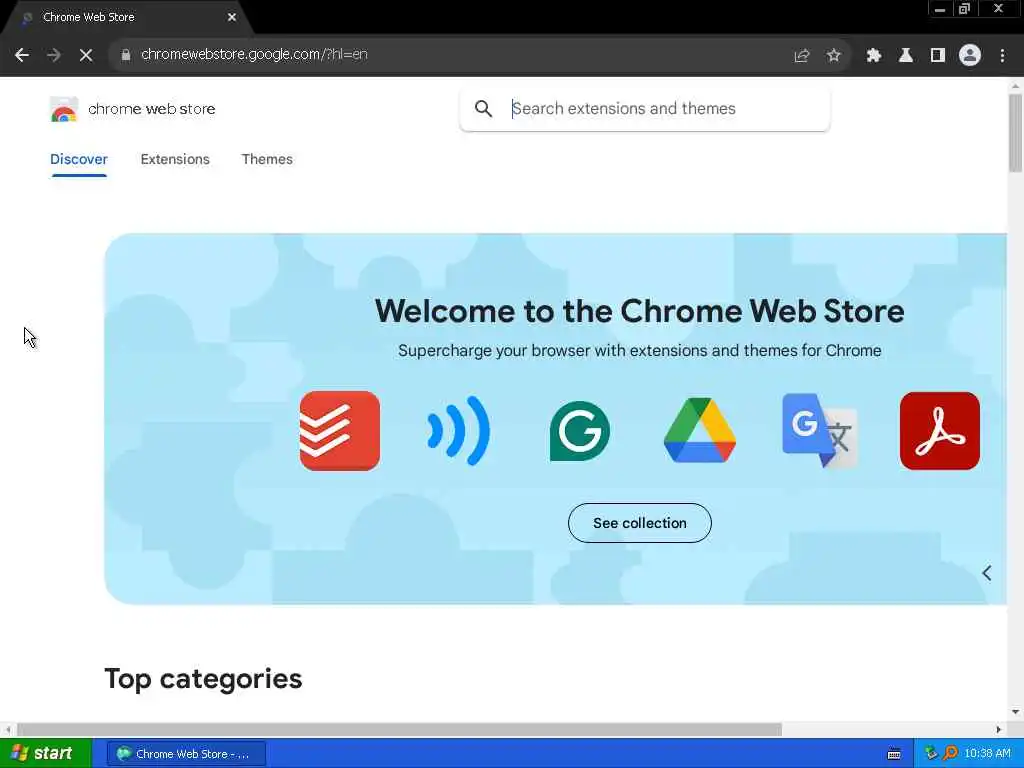Screen dimensions: 1024x768
Task: Click the Welcome to the Chrome Web Store heading
Action: (x=639, y=311)
